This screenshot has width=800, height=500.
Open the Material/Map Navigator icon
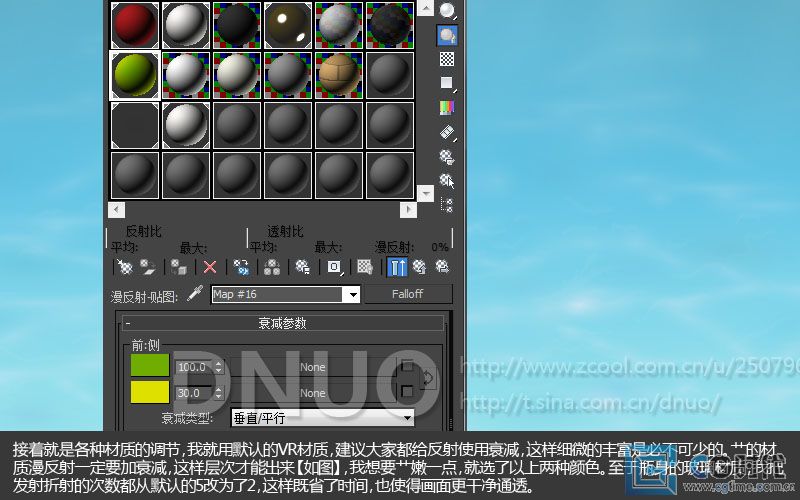click(x=447, y=205)
